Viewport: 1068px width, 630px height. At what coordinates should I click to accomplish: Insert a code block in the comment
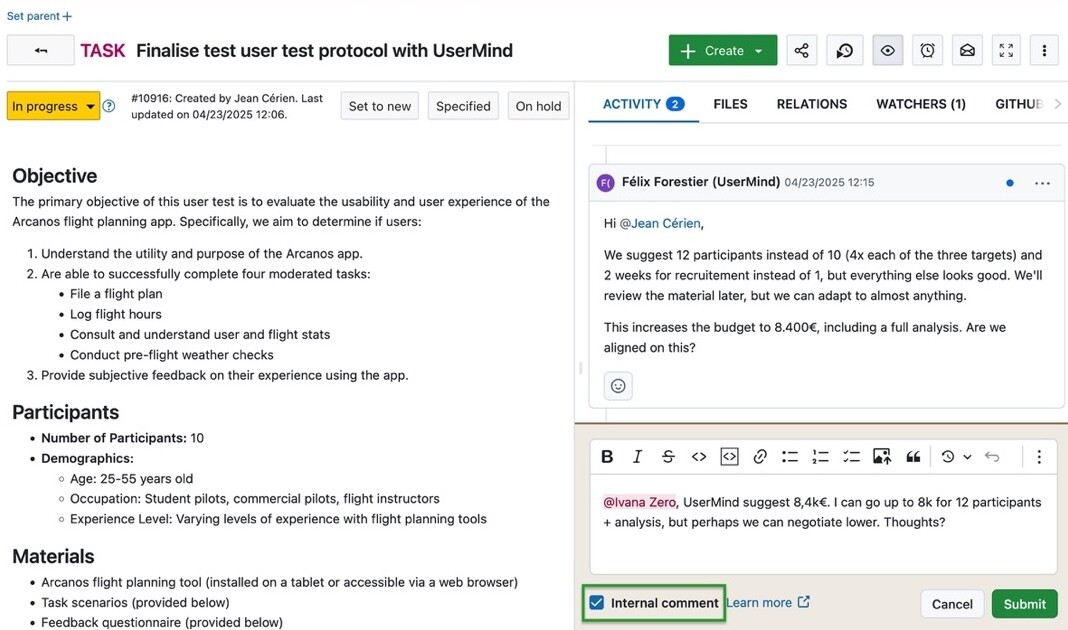click(729, 456)
